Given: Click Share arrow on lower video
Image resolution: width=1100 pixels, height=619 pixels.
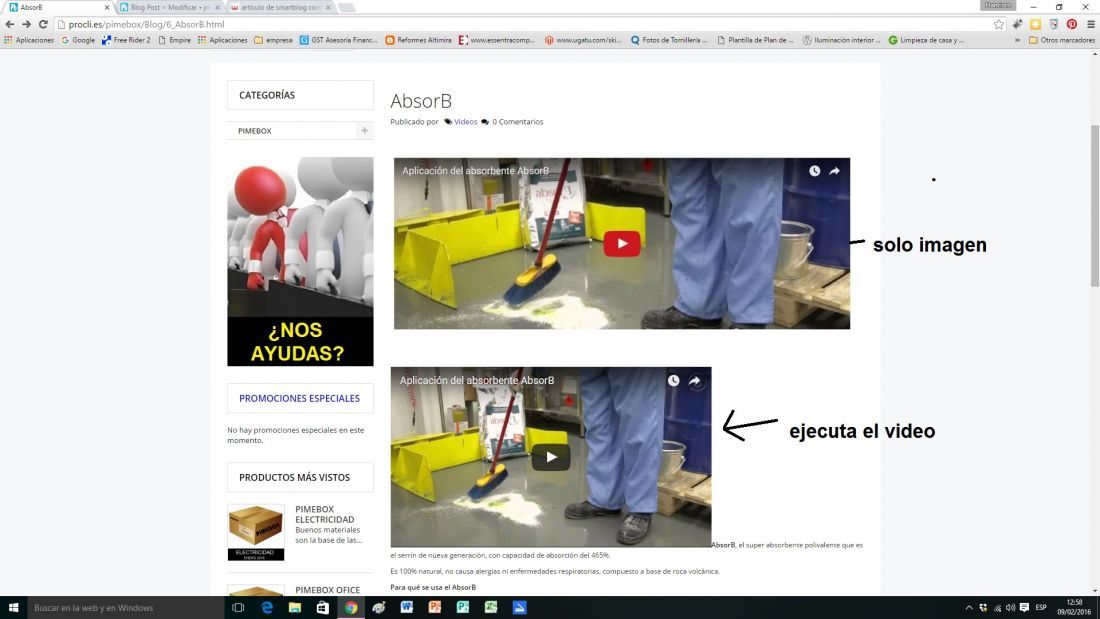Looking at the screenshot, I should [695, 380].
